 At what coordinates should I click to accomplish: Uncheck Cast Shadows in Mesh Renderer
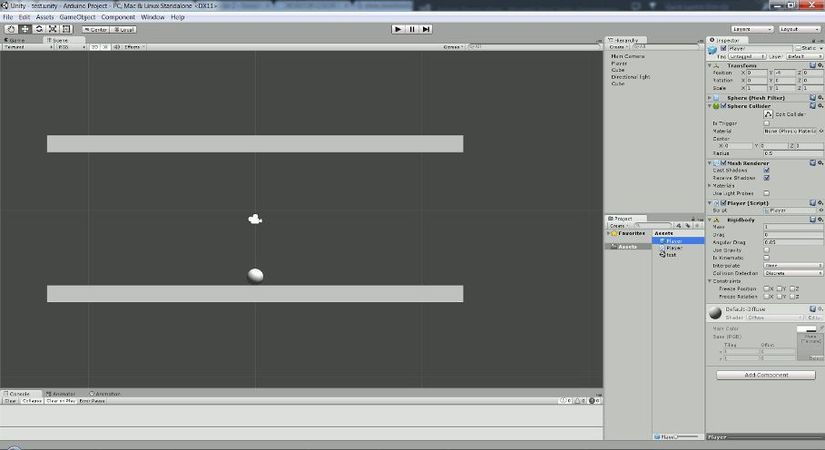767,170
